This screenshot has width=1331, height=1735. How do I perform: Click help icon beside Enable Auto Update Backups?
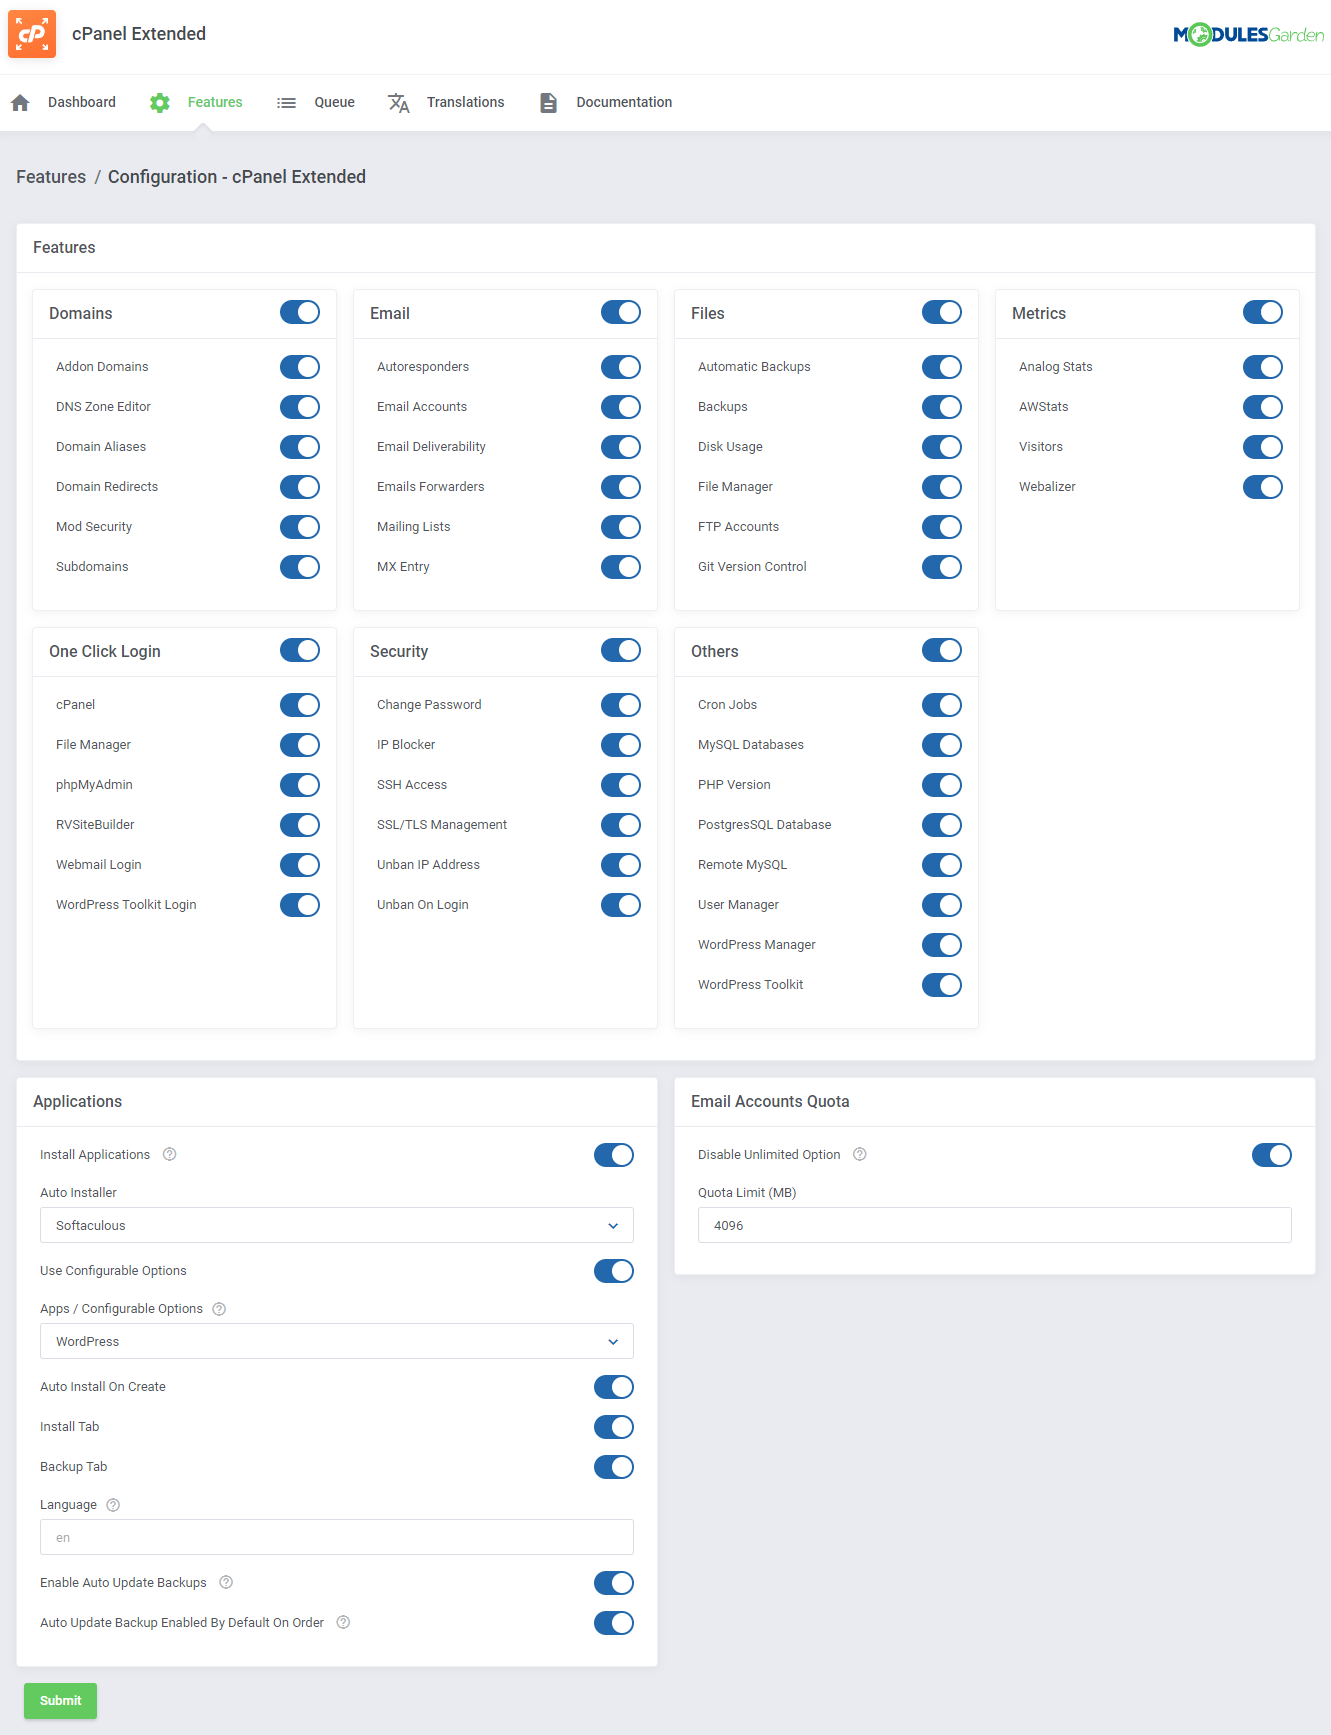tap(226, 1582)
